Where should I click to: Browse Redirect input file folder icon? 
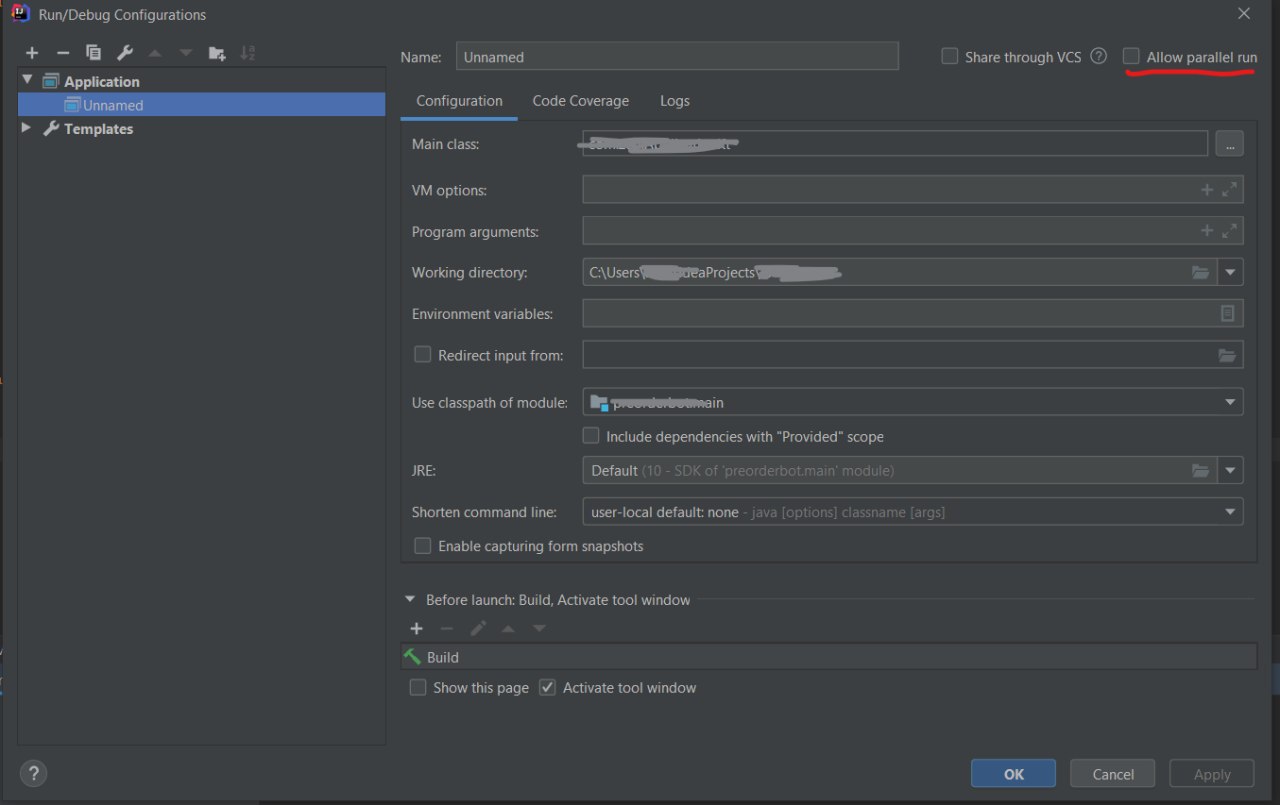point(1228,355)
